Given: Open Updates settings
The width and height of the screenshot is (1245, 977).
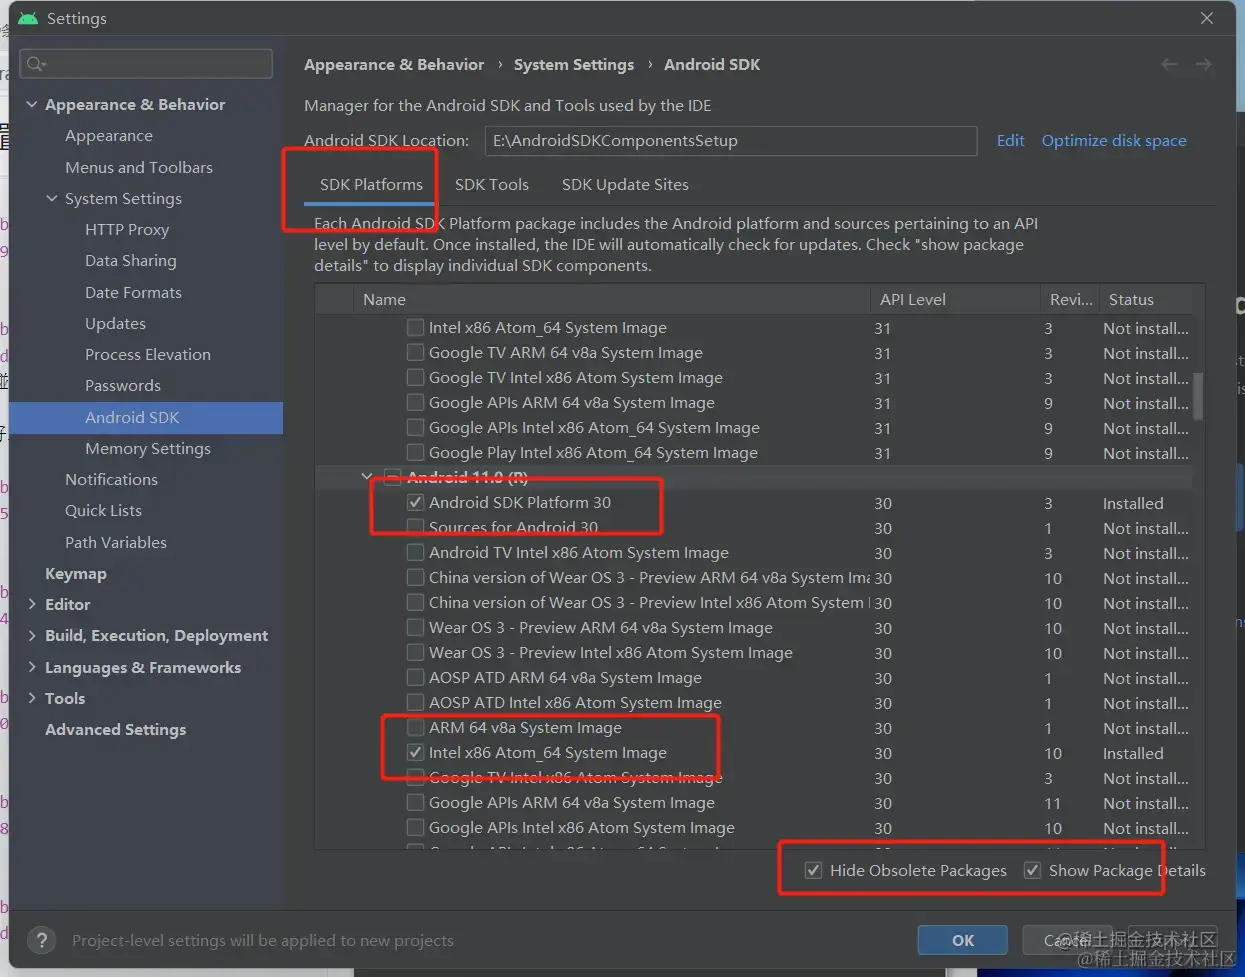Looking at the screenshot, I should pos(115,323).
